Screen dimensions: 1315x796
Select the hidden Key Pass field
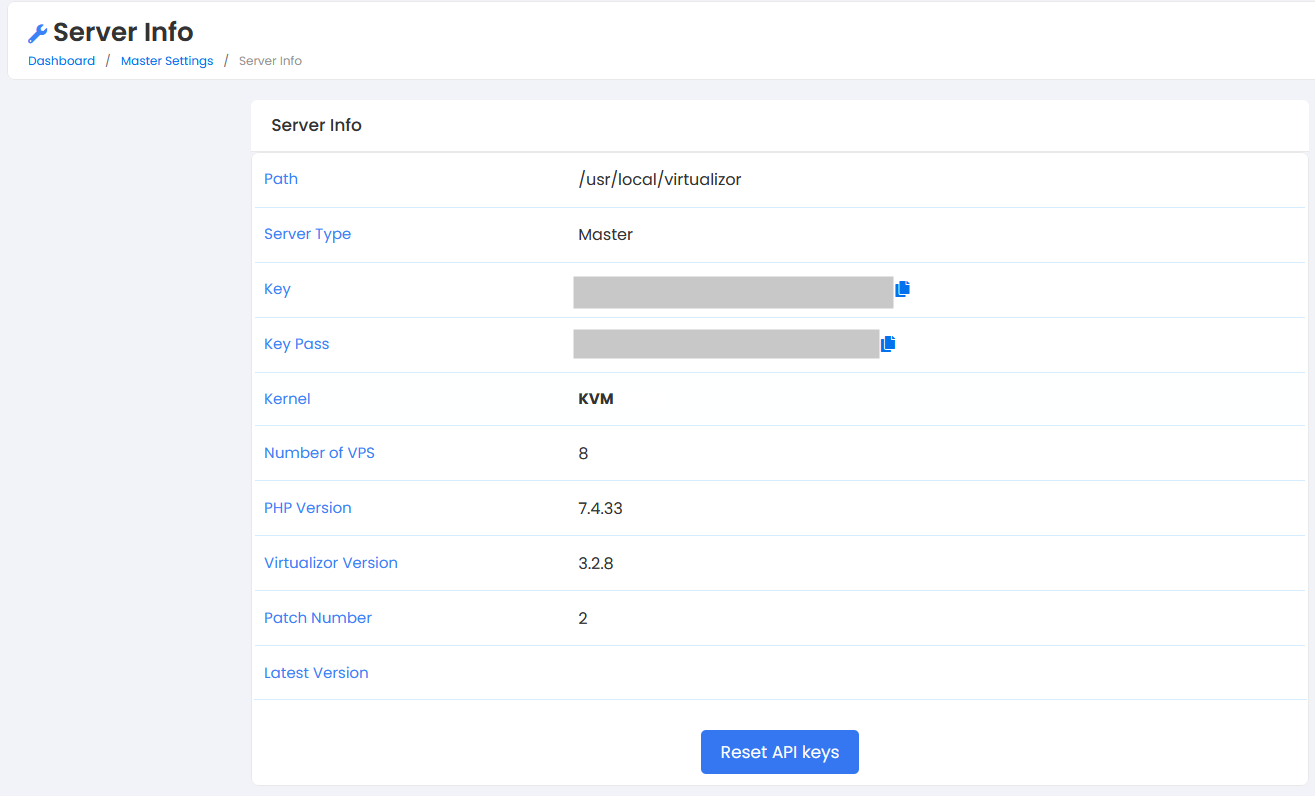[x=725, y=344]
